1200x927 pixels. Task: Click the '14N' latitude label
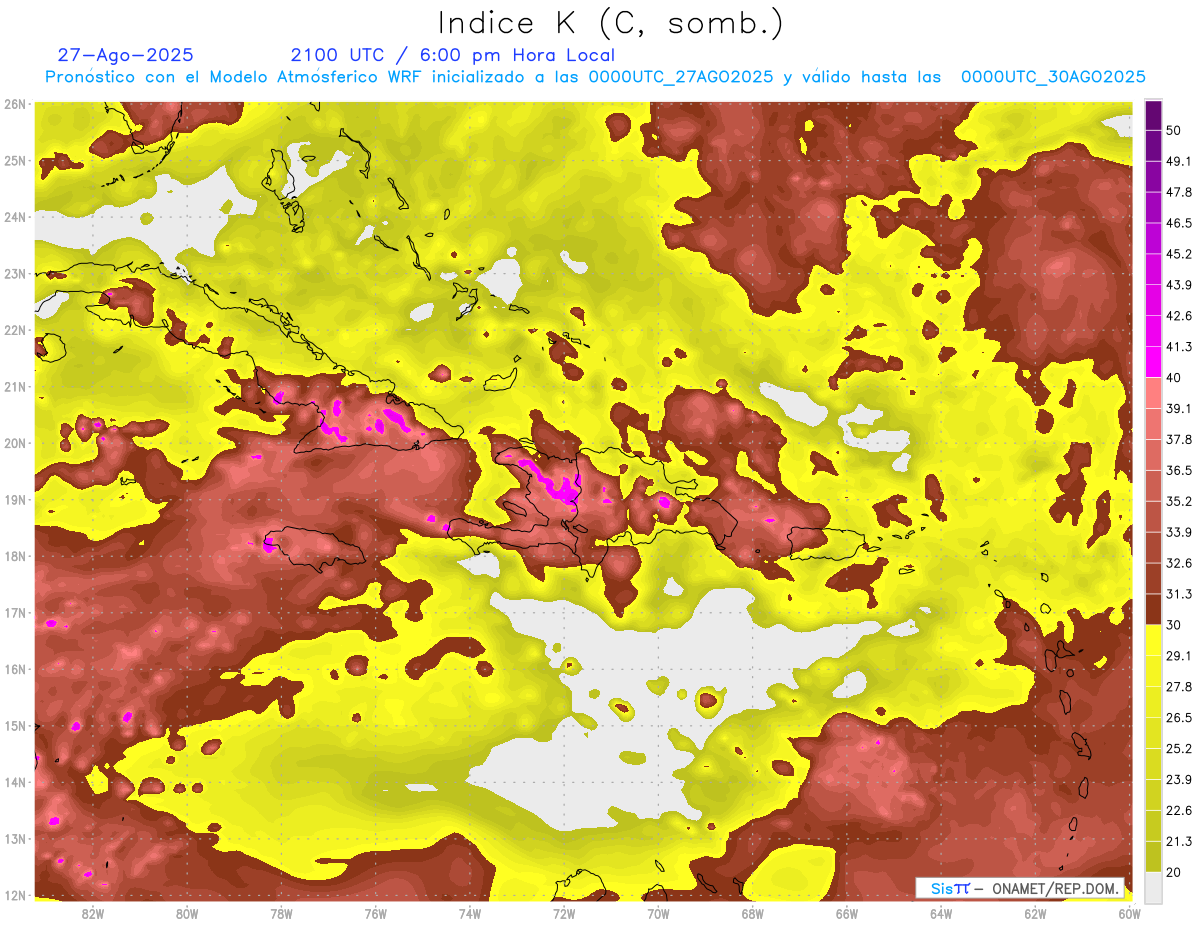pyautogui.click(x=16, y=782)
